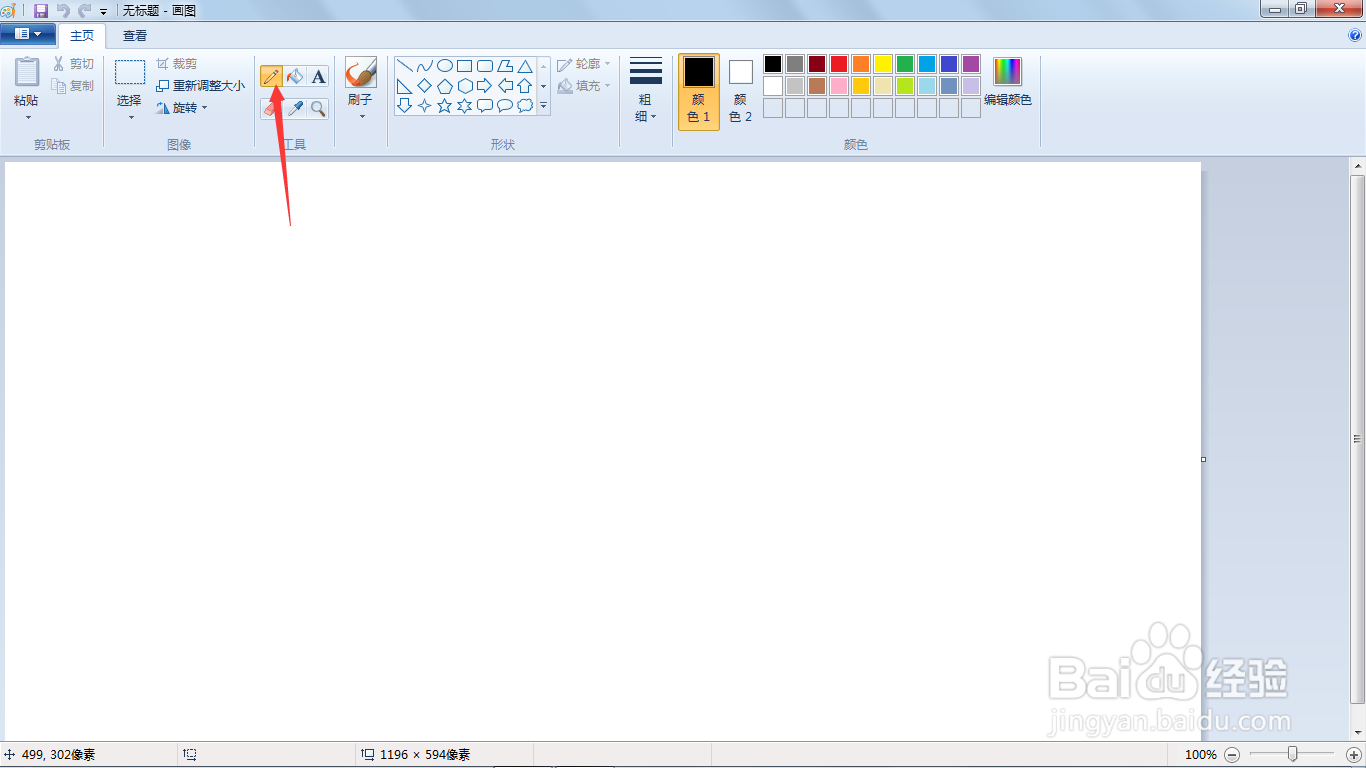The image size is (1366, 768).
Task: Open the Paint help icon
Action: [x=1356, y=35]
